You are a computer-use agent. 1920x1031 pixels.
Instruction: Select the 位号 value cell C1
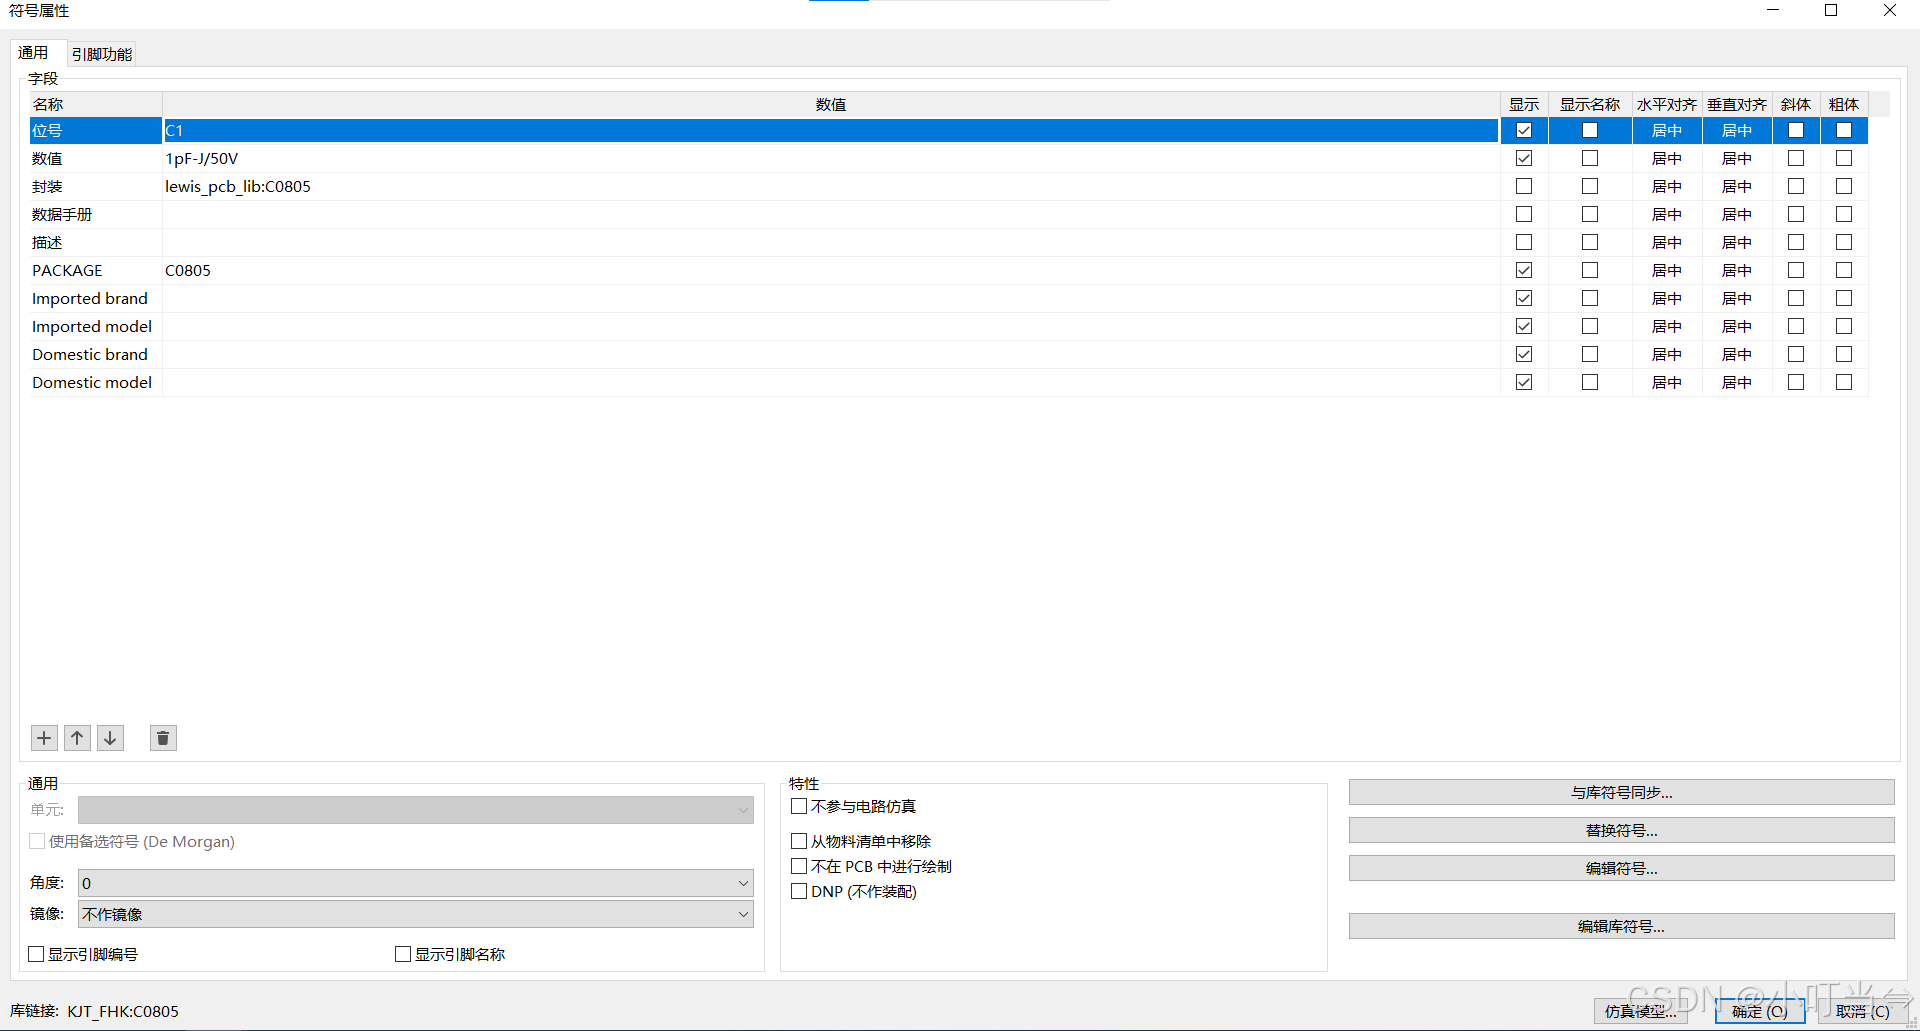click(x=830, y=130)
